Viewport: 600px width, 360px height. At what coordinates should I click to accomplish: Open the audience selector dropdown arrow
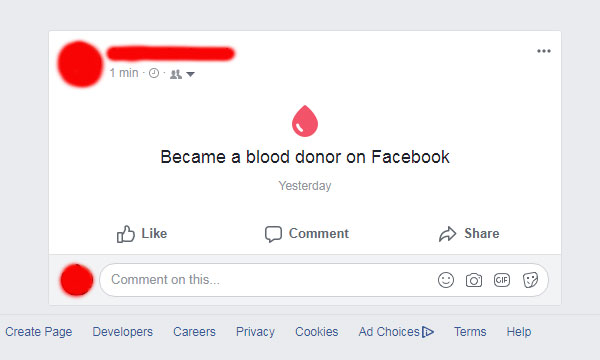(x=190, y=74)
